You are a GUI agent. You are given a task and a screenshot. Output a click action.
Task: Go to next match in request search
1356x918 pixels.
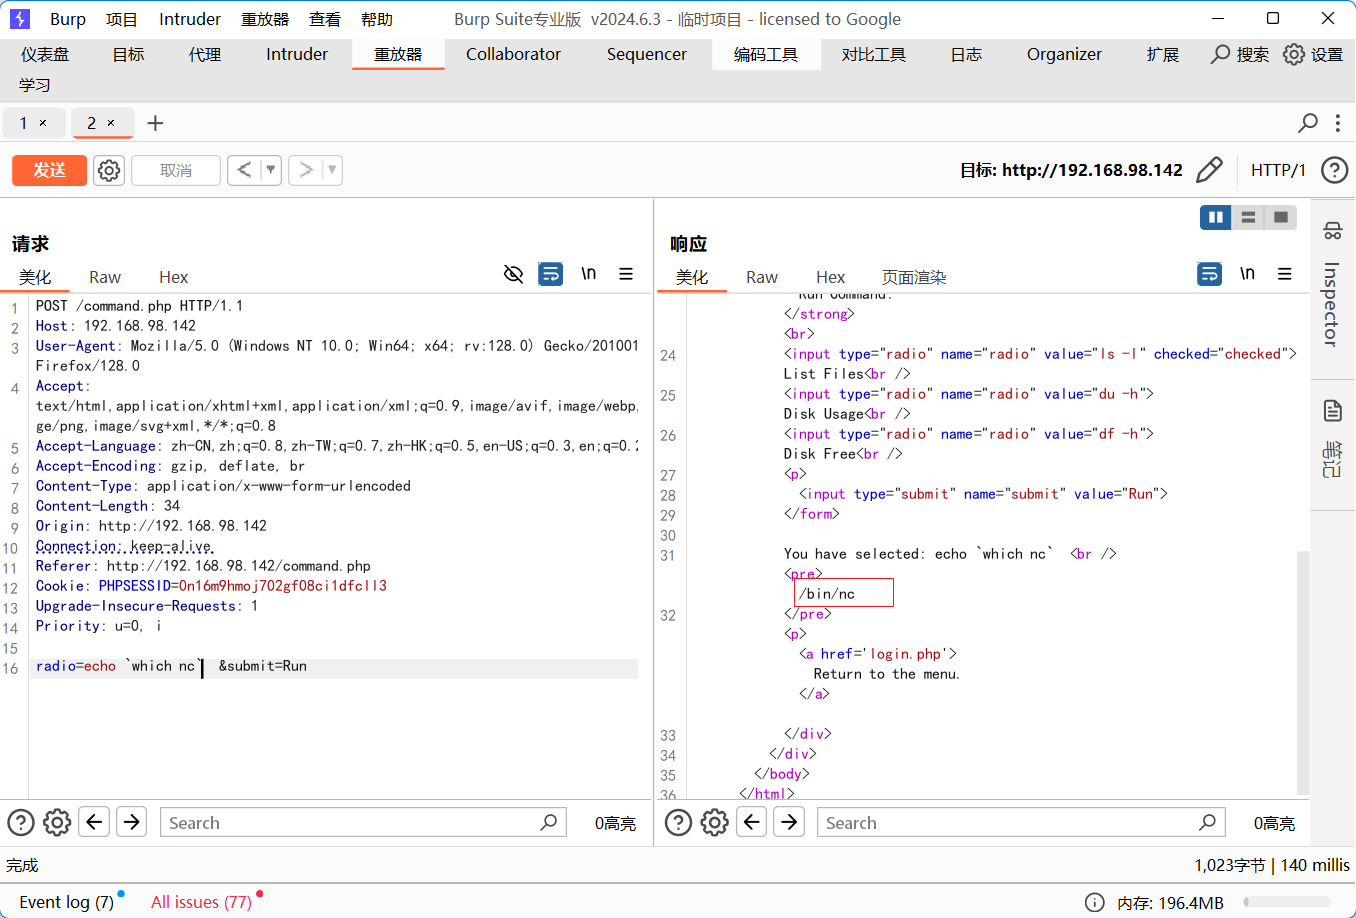coord(131,822)
